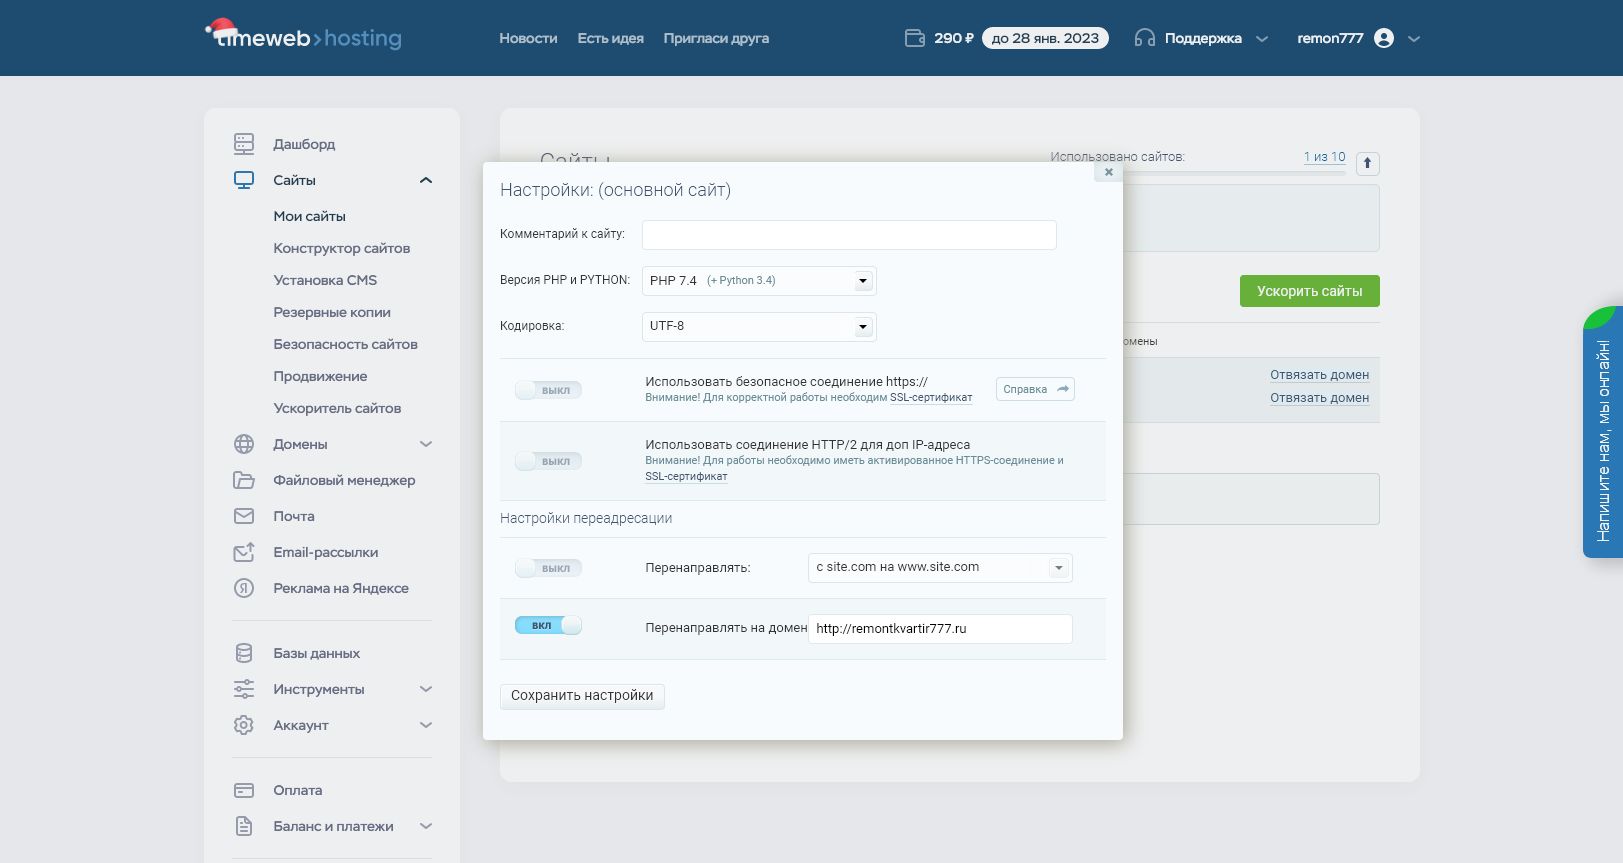1623x863 pixels.
Task: Turn off the redirect to domain toggle
Action: 548,625
